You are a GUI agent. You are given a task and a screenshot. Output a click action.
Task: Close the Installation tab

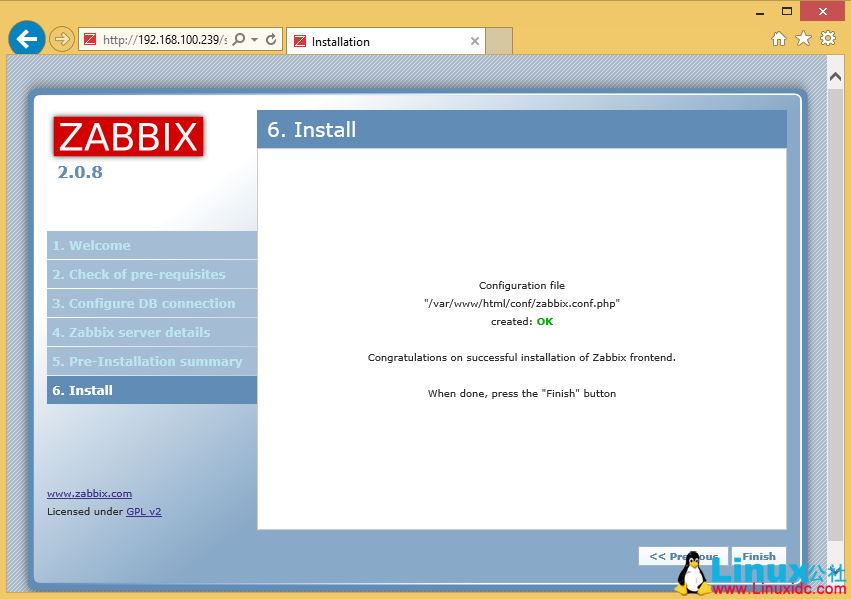coord(474,41)
